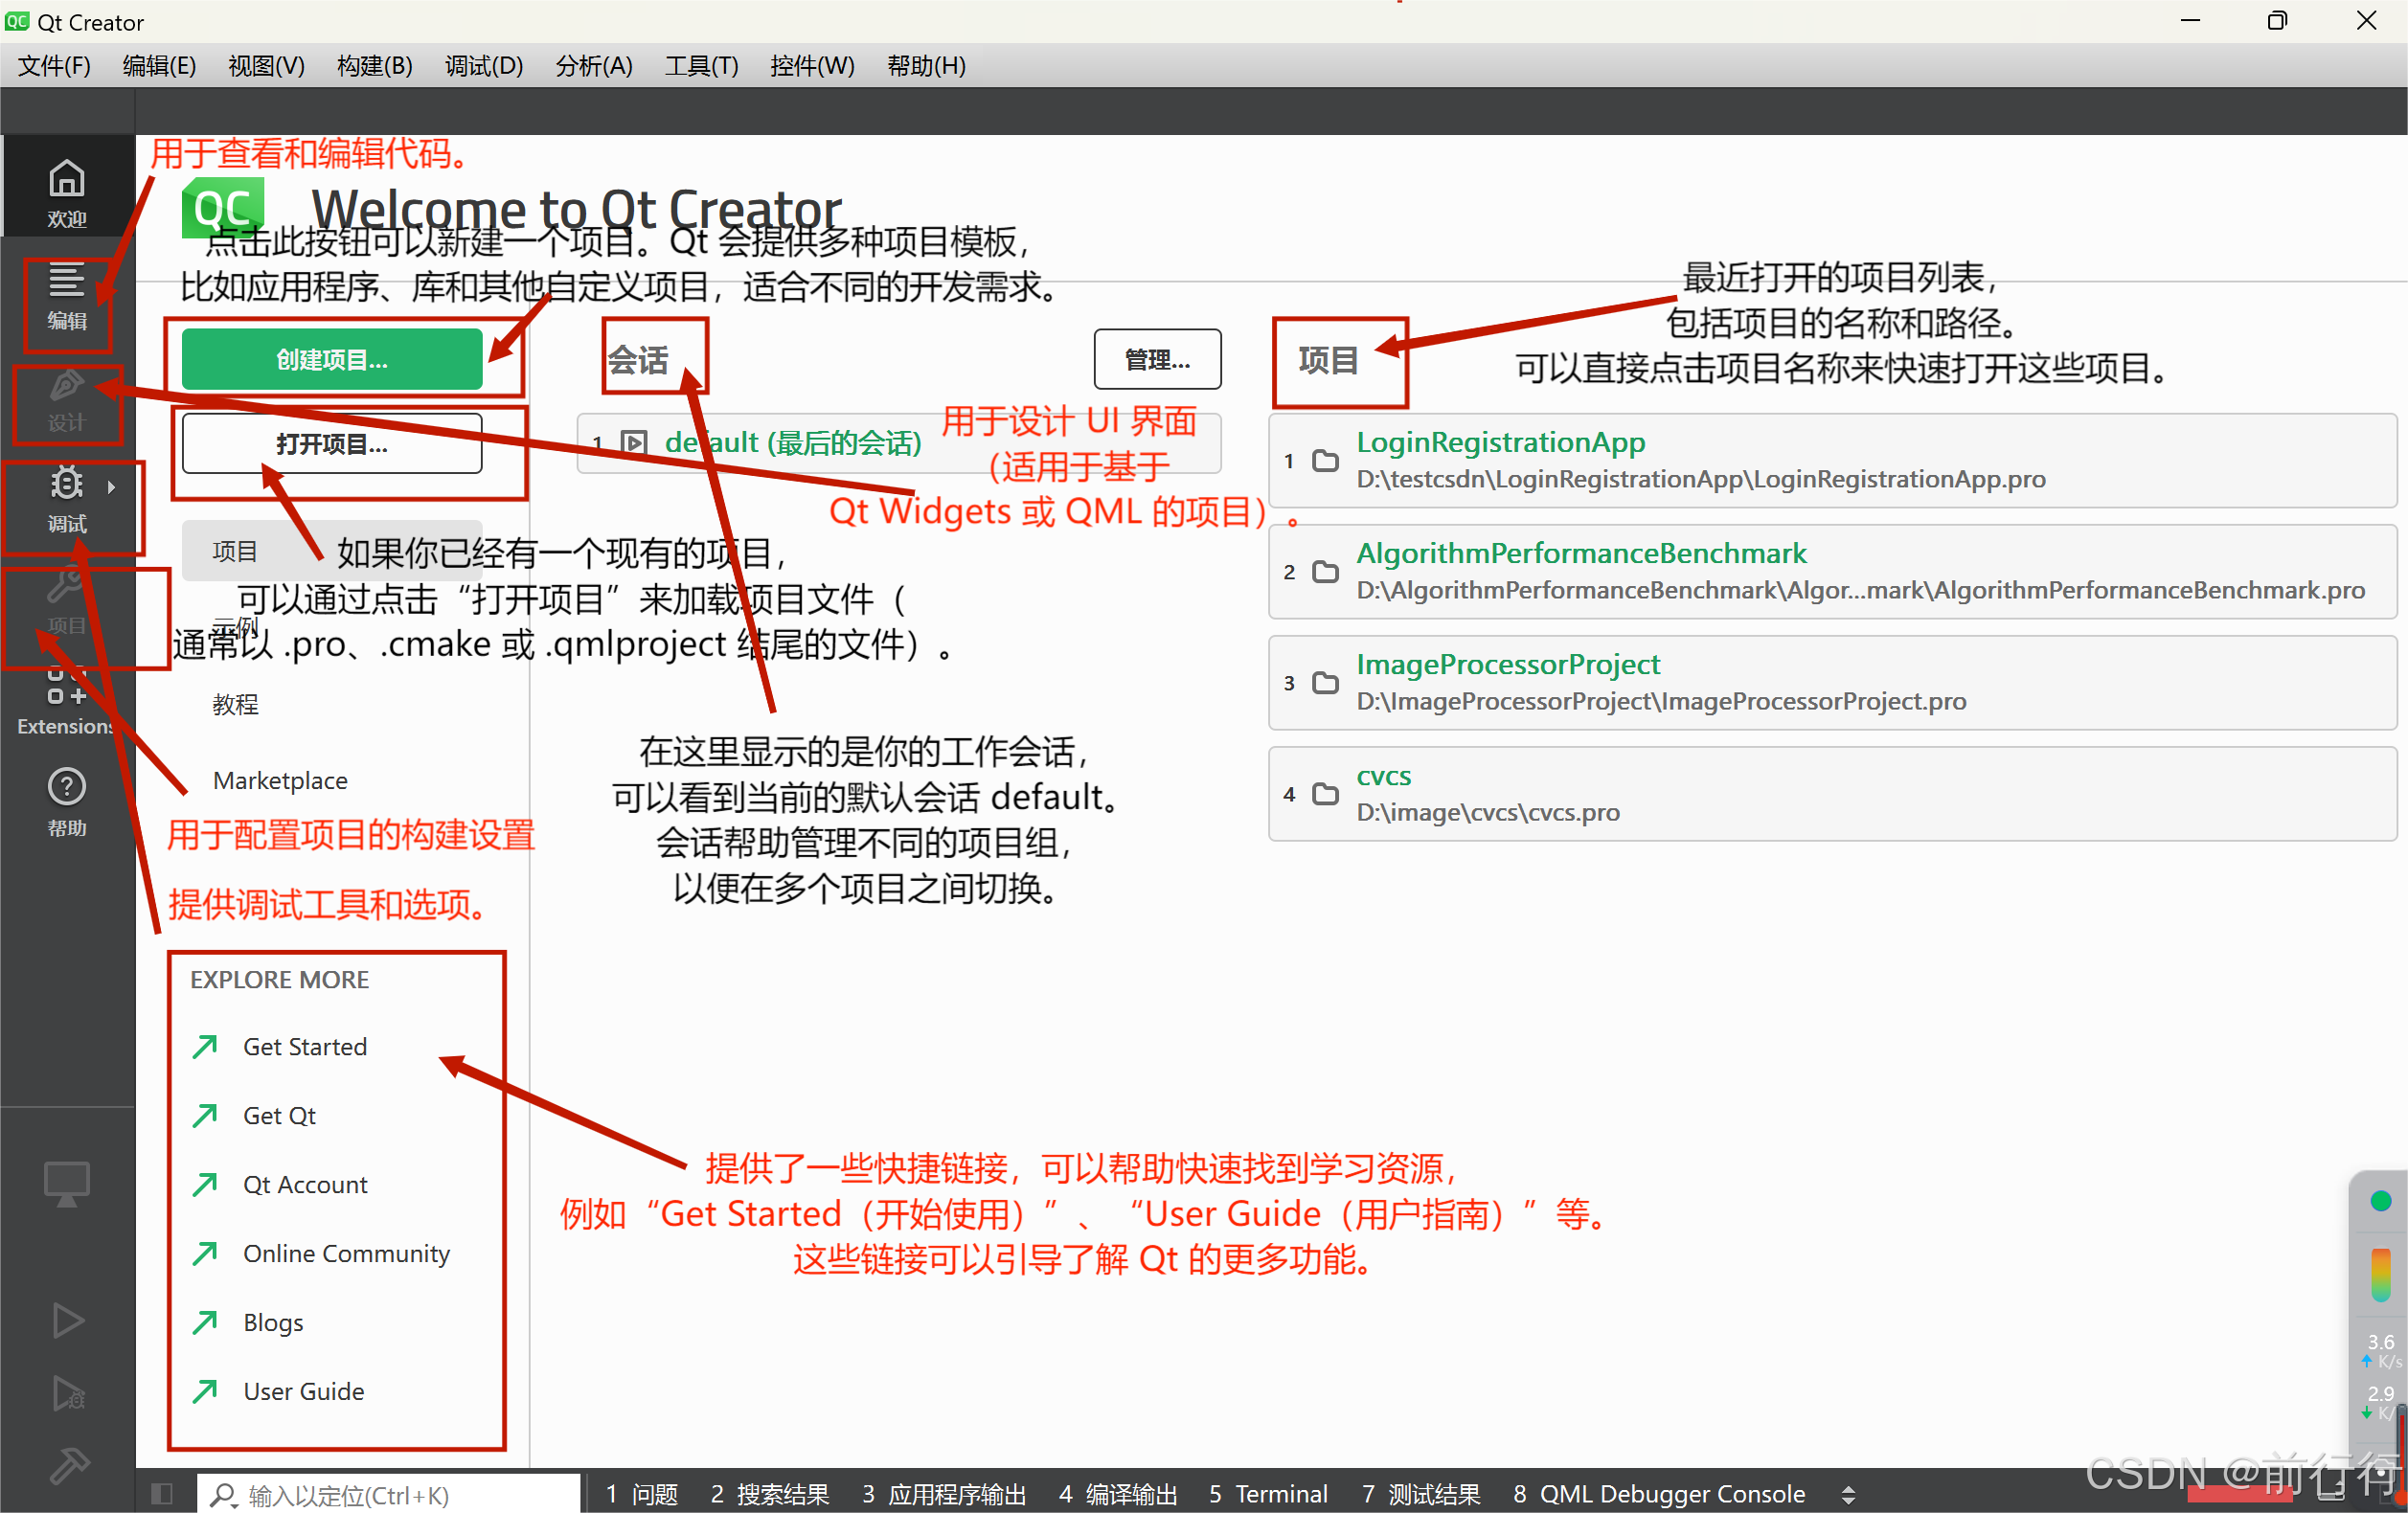Click the Start Debugging run icon
Screen dimensions: 2408x1513
coord(66,1392)
